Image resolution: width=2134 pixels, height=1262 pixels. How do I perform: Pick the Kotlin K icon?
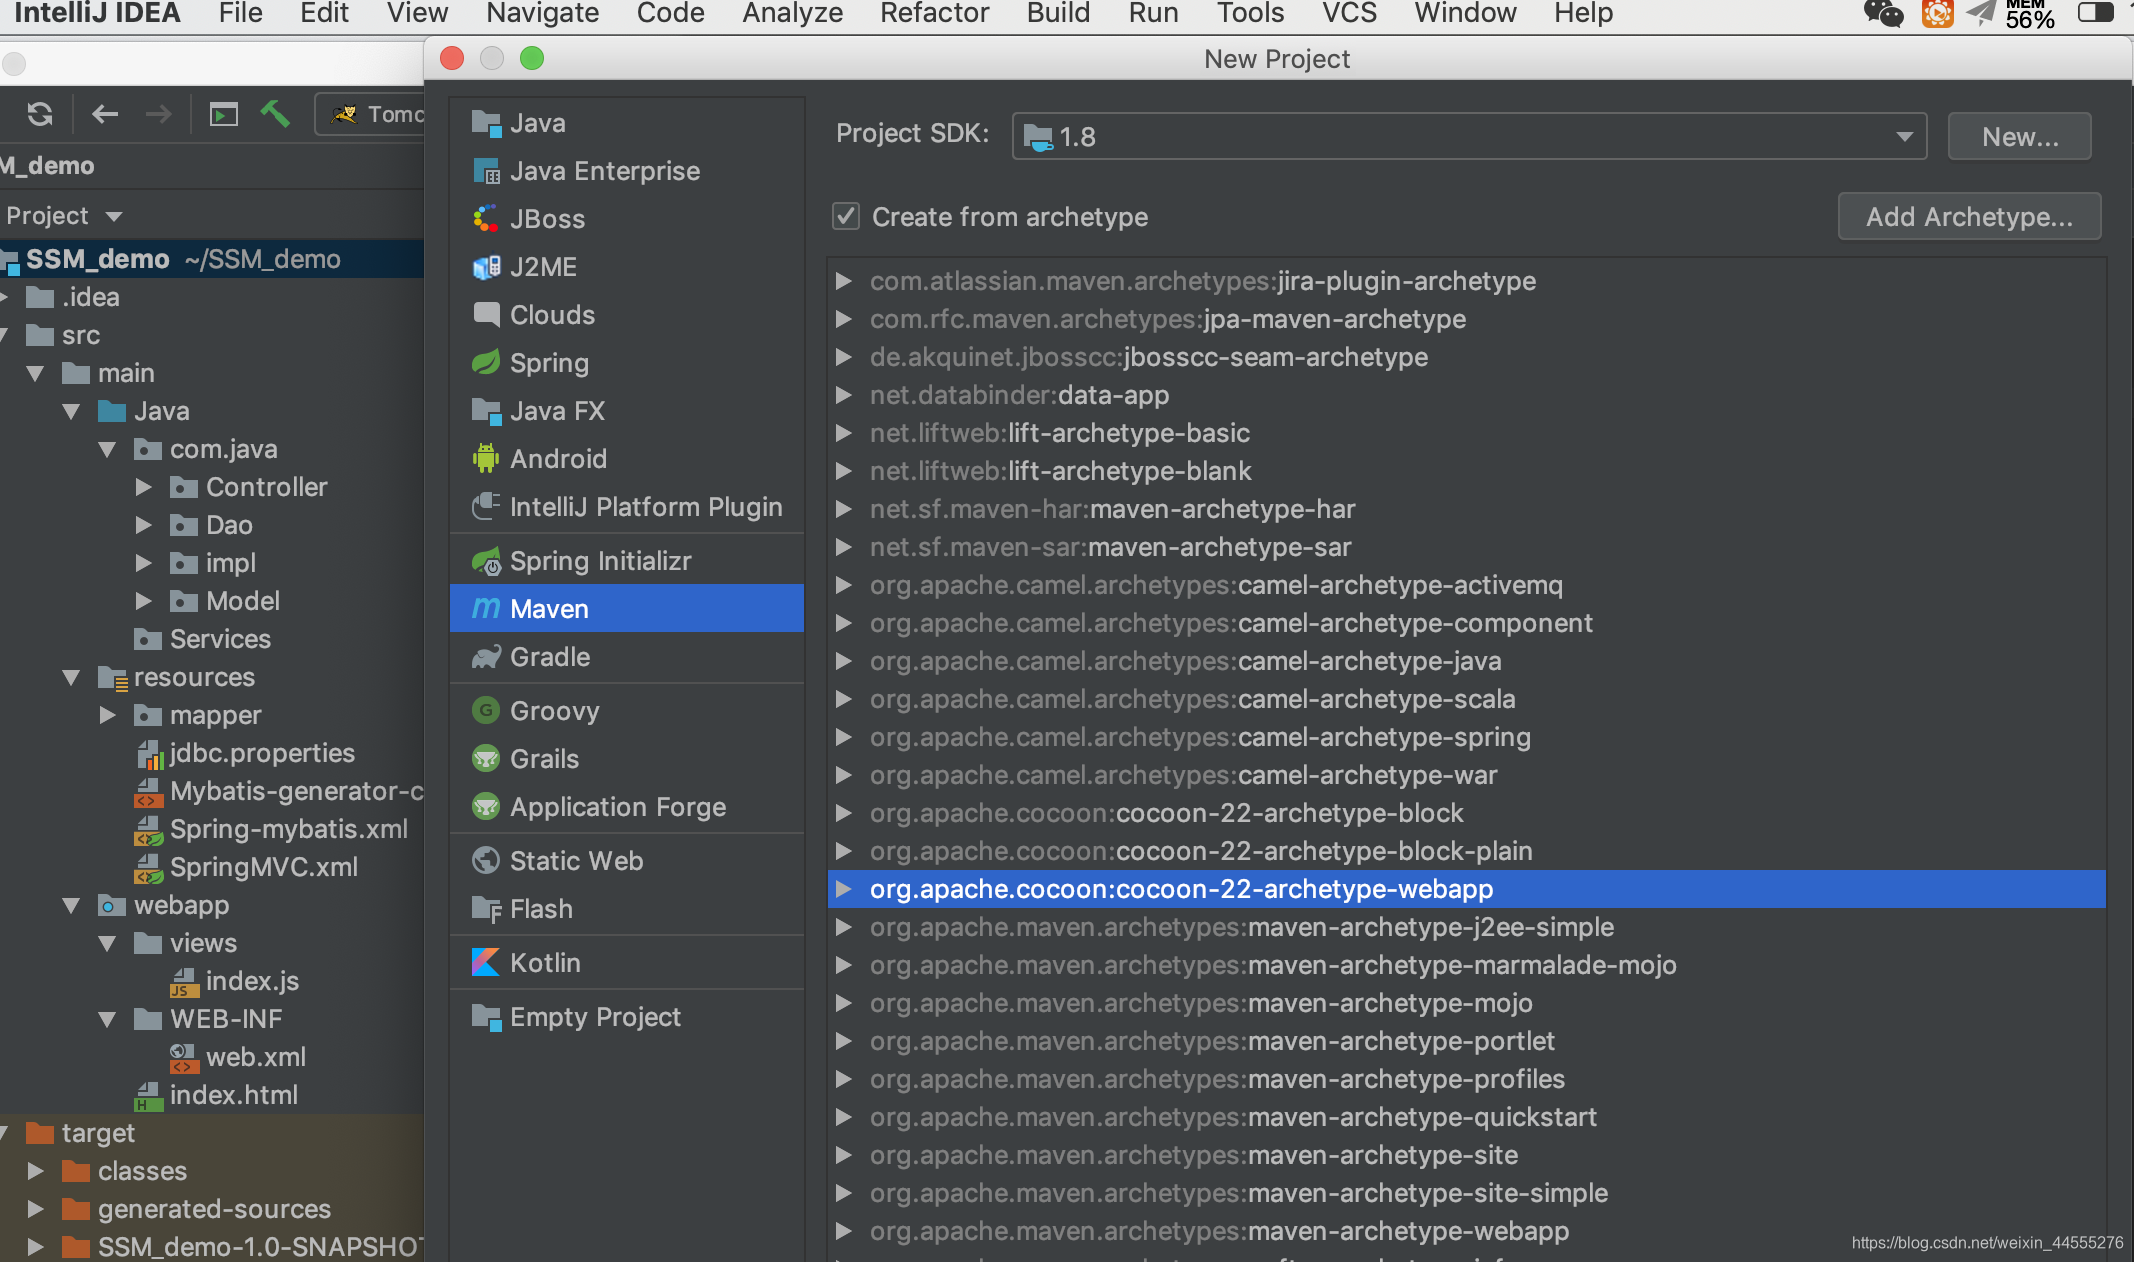pos(486,963)
